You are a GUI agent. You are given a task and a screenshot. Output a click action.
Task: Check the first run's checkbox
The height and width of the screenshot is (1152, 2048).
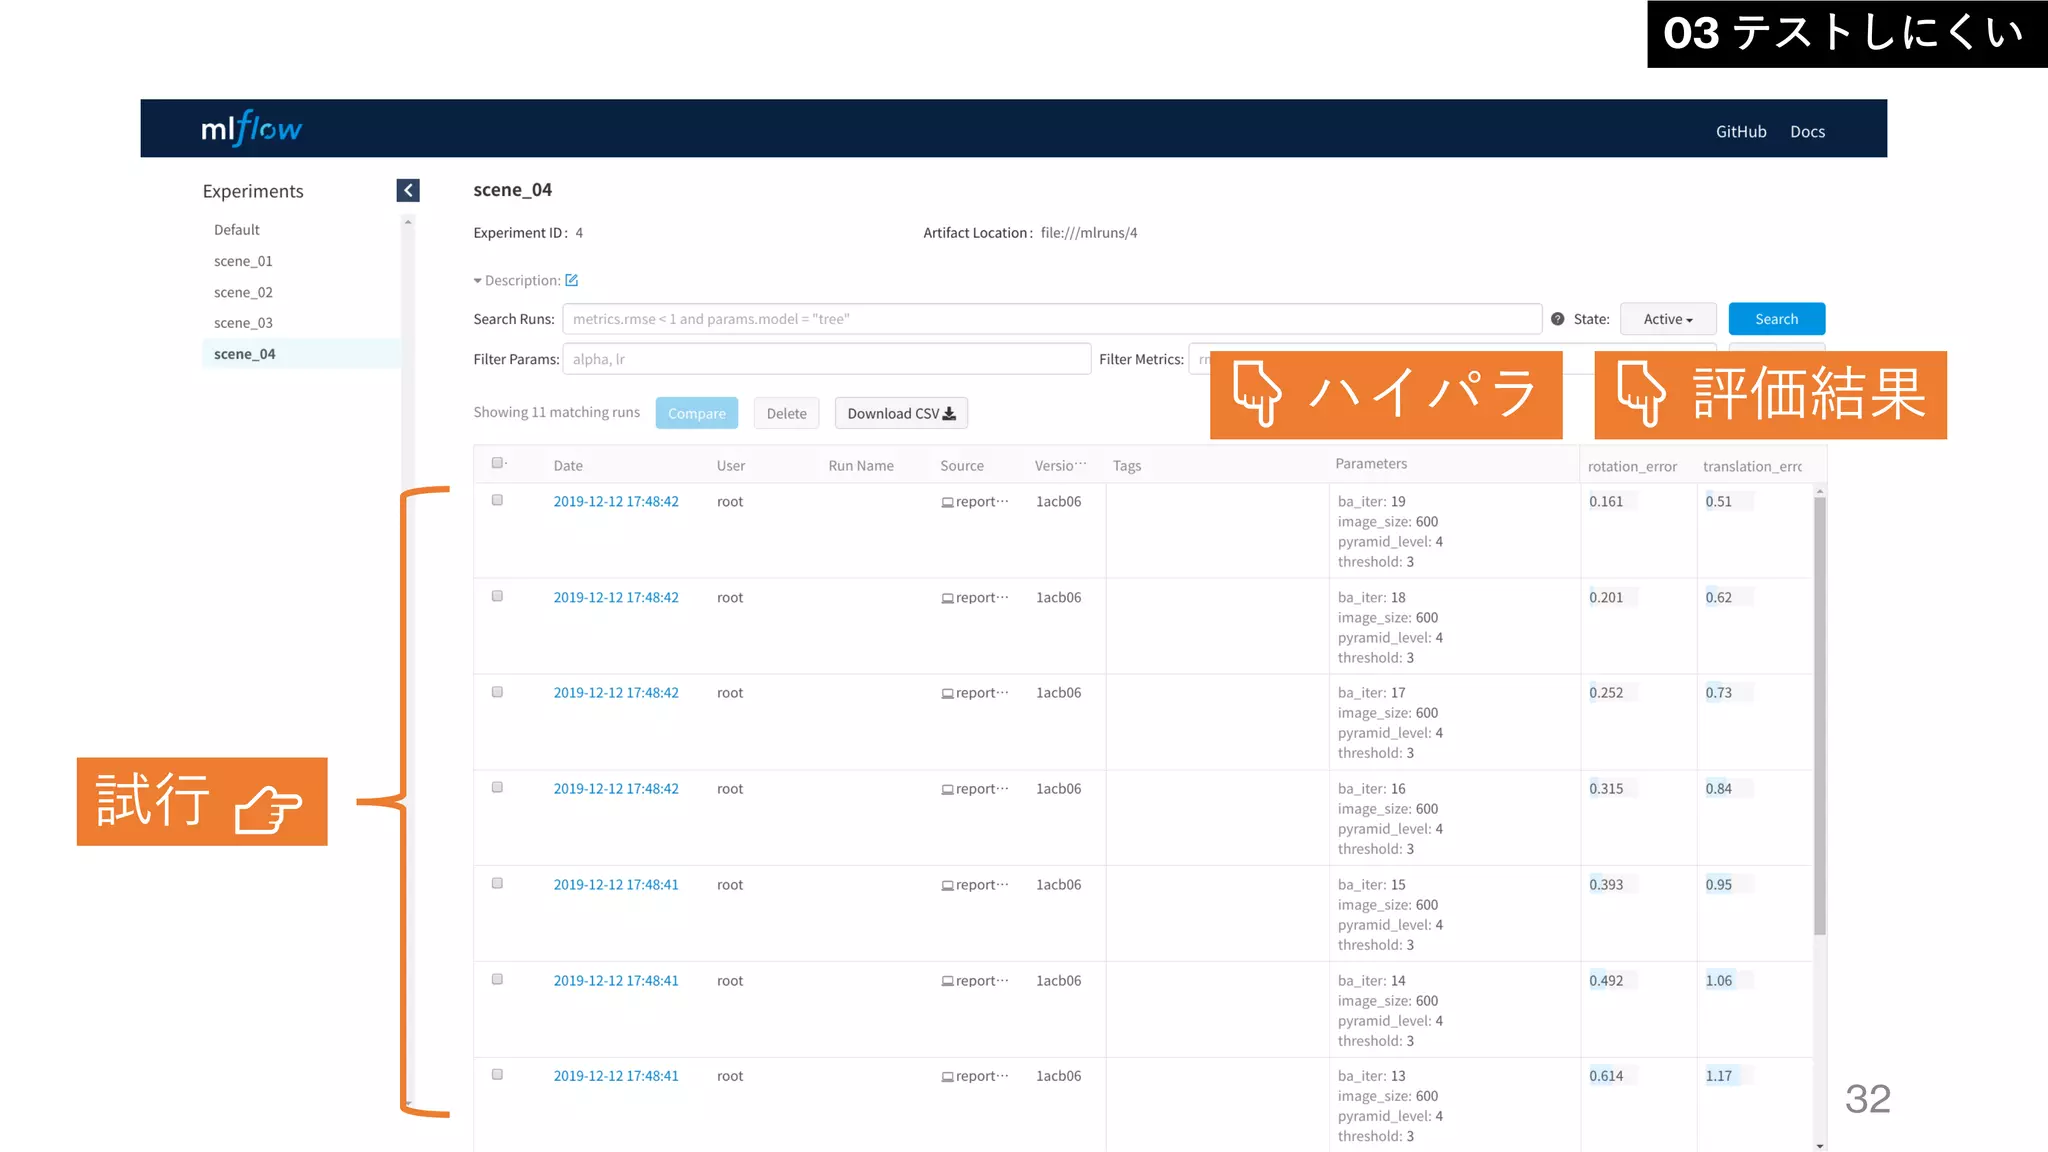coord(497,500)
